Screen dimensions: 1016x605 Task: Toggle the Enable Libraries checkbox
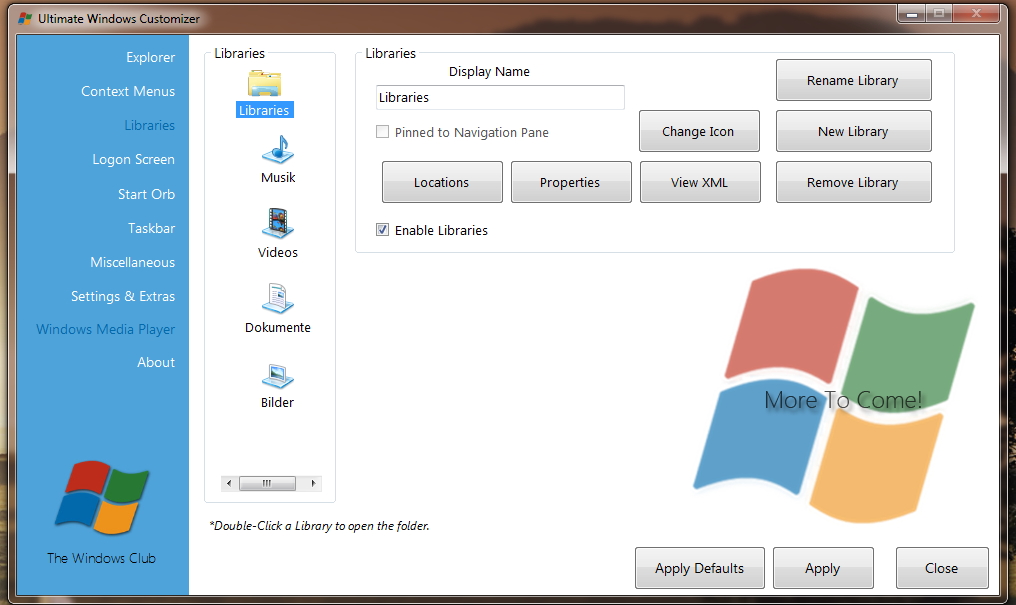click(x=382, y=229)
